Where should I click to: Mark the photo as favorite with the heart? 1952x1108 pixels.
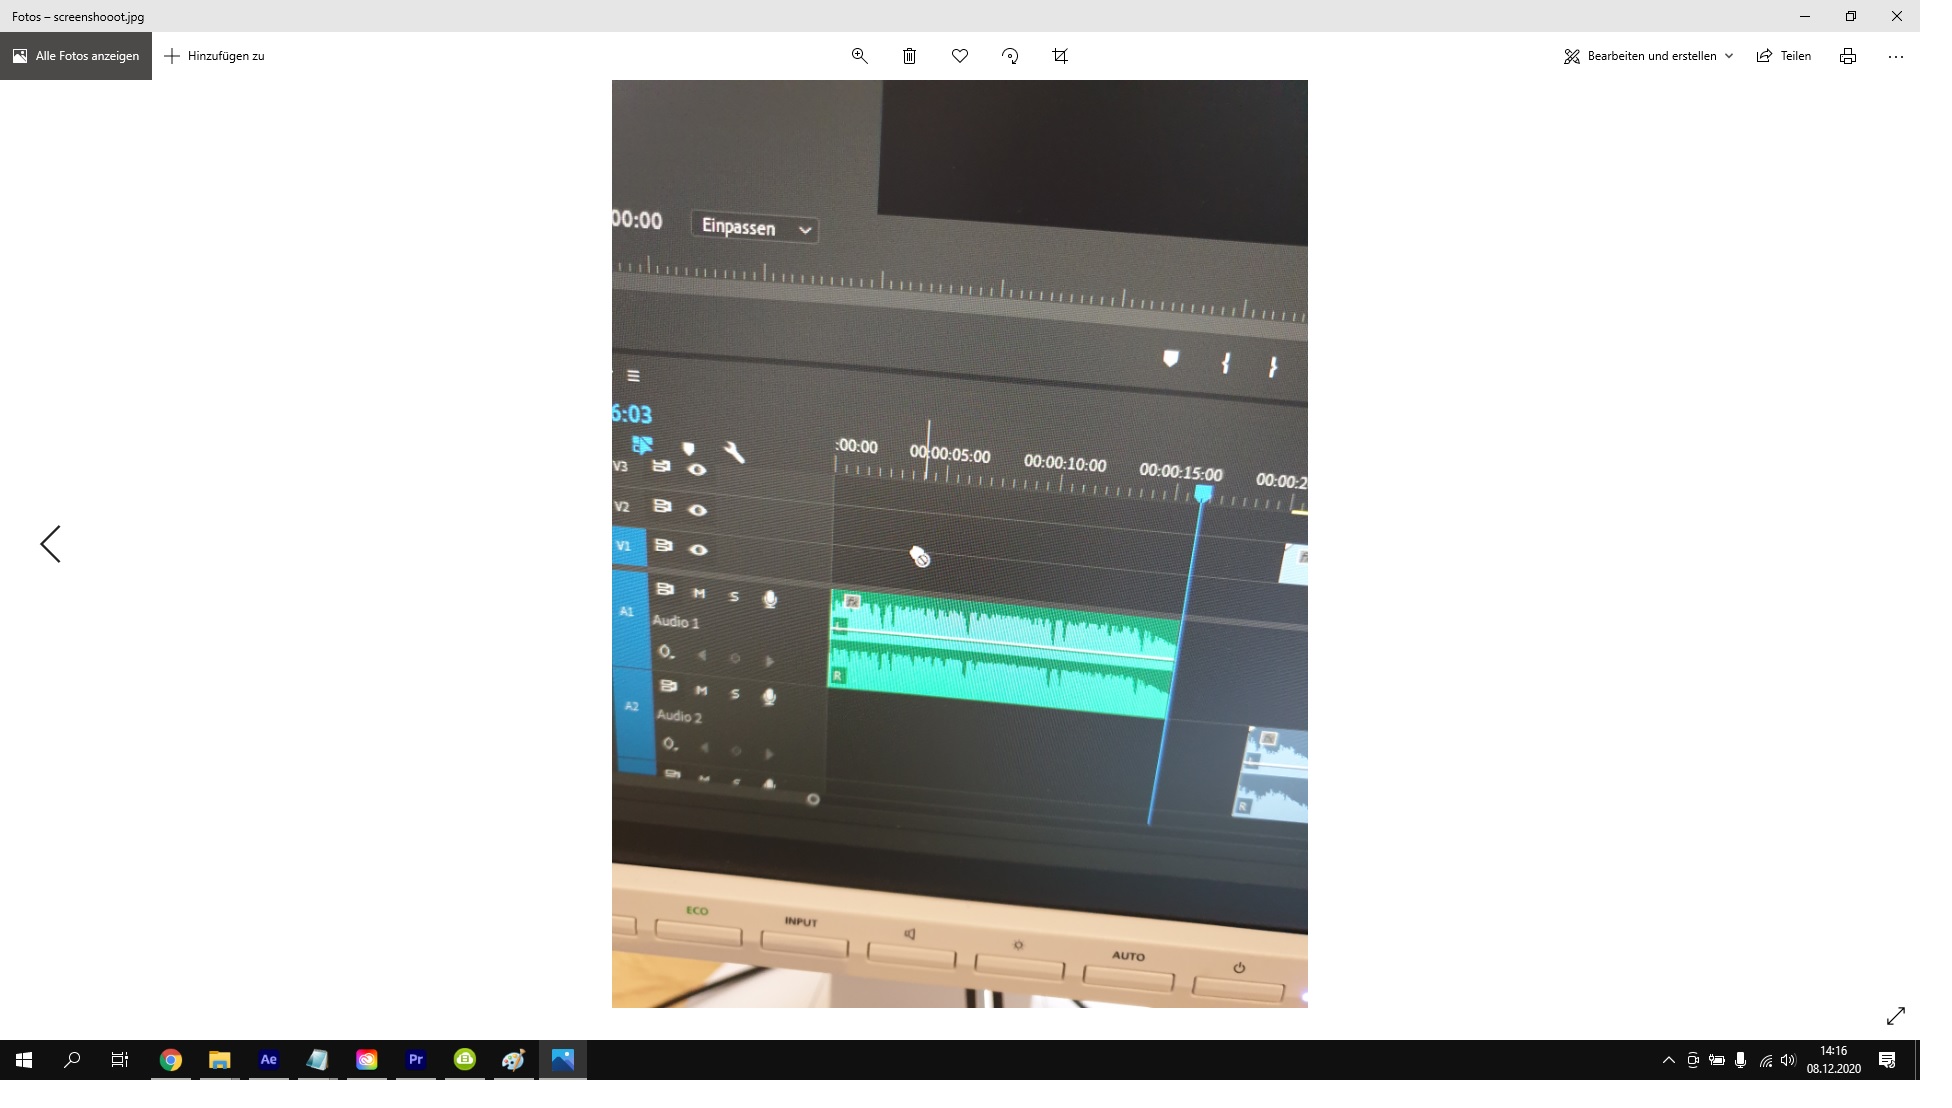(960, 56)
